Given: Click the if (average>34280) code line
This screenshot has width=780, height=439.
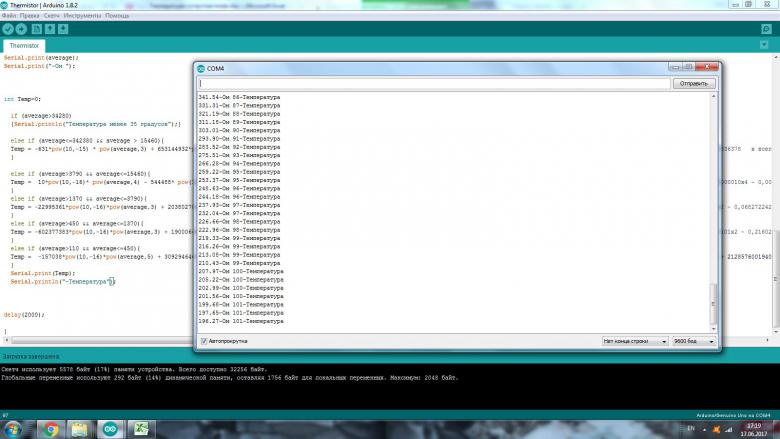Looking at the screenshot, I should pyautogui.click(x=41, y=116).
